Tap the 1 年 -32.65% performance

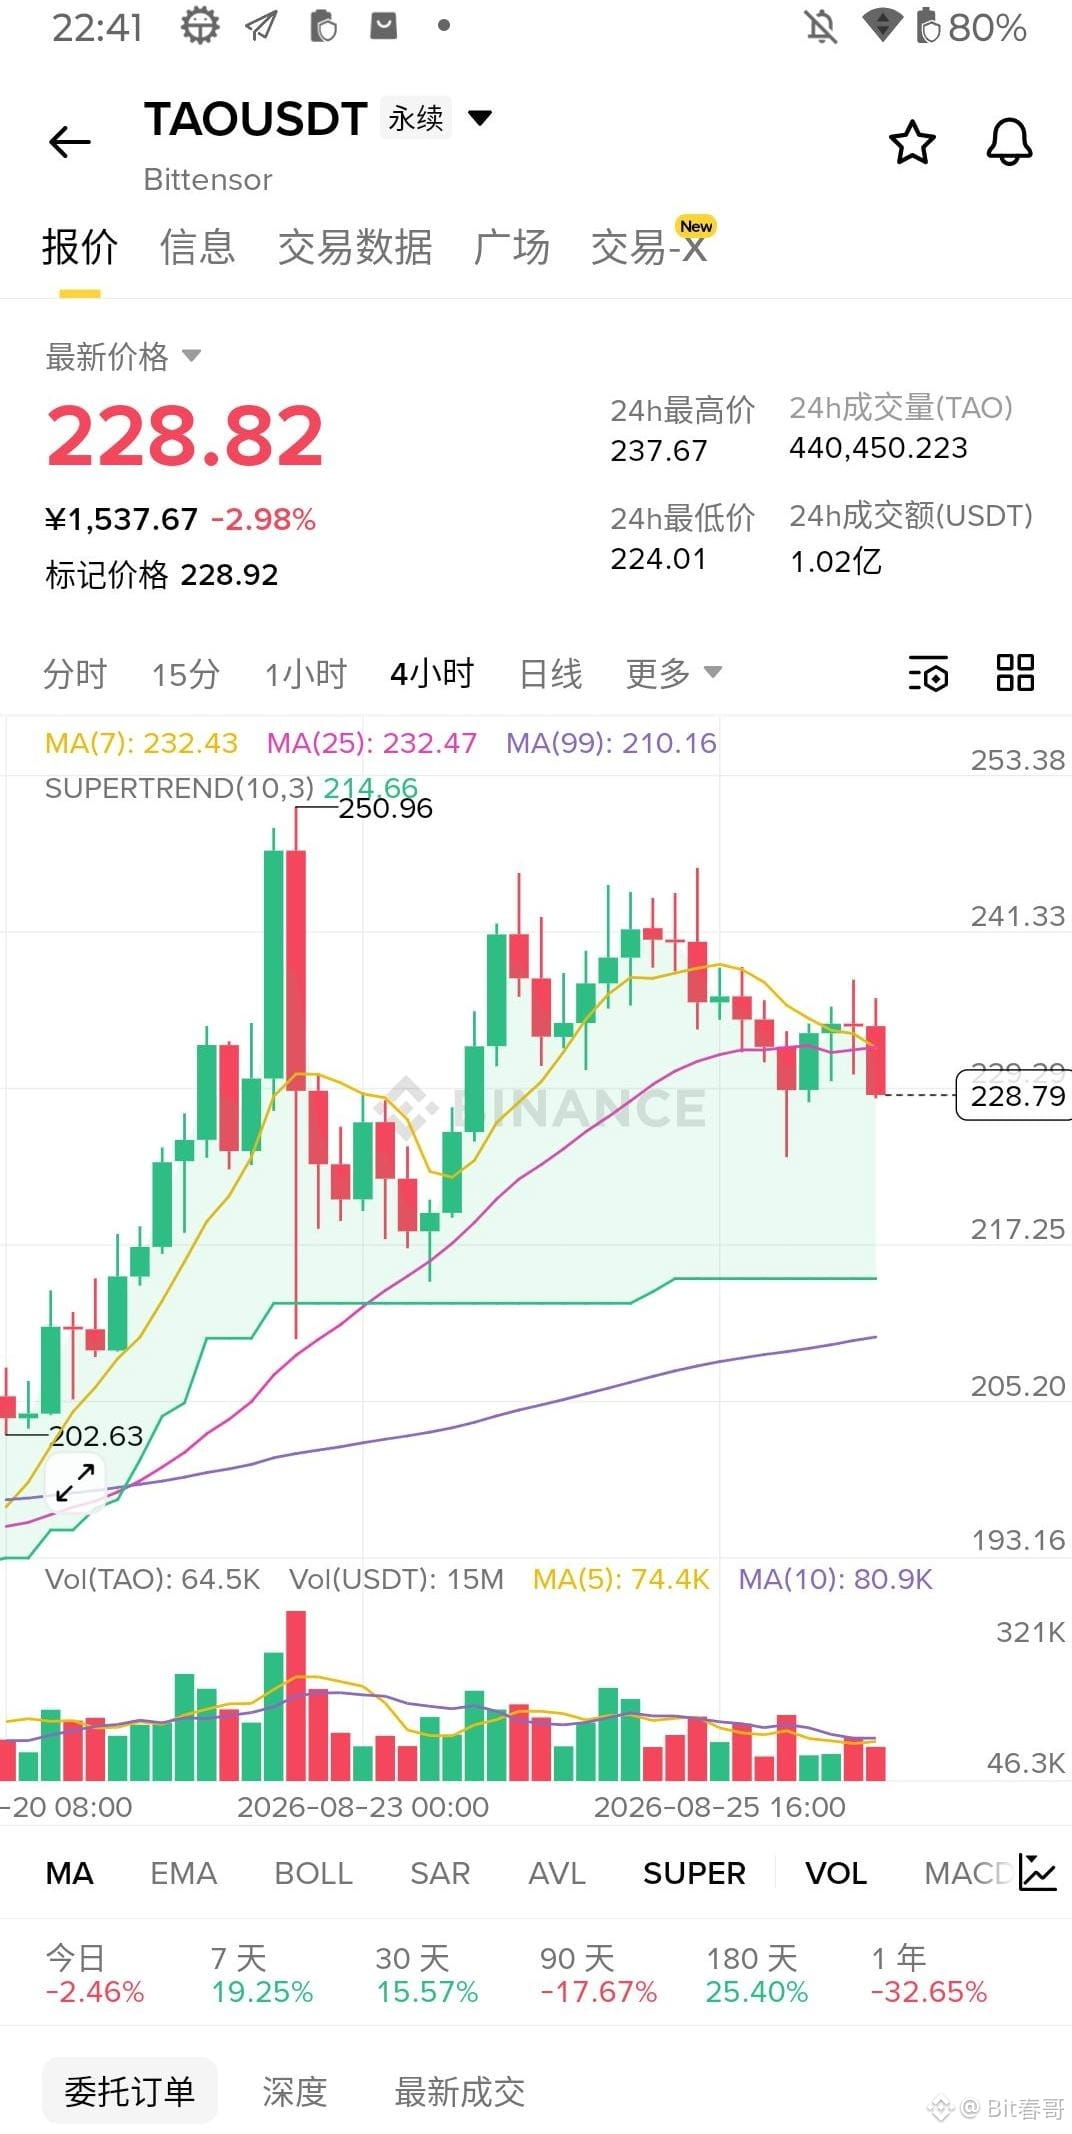point(928,1974)
